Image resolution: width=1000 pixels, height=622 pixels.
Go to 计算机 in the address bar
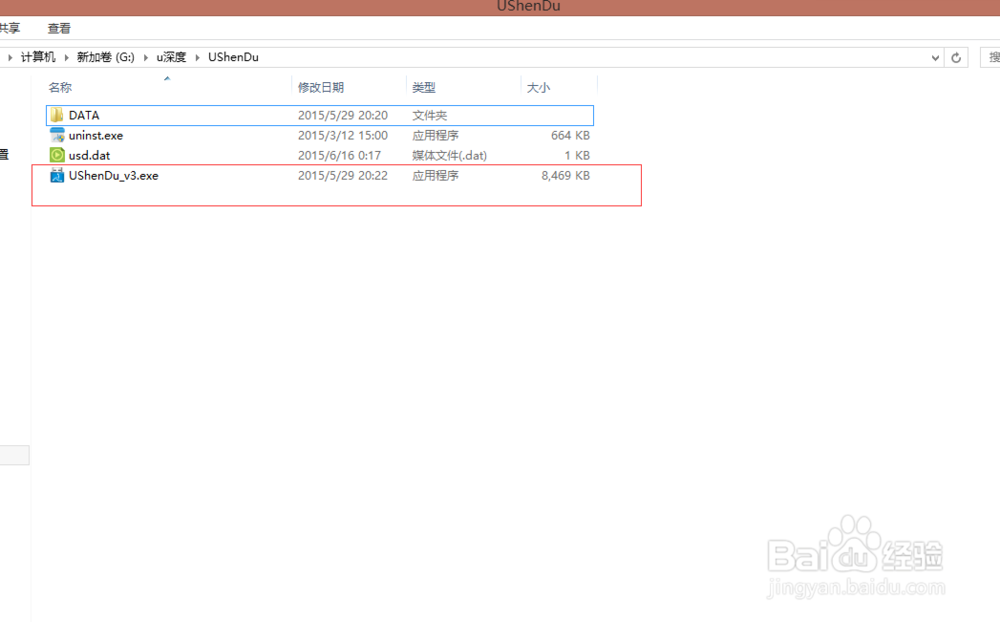coord(38,57)
